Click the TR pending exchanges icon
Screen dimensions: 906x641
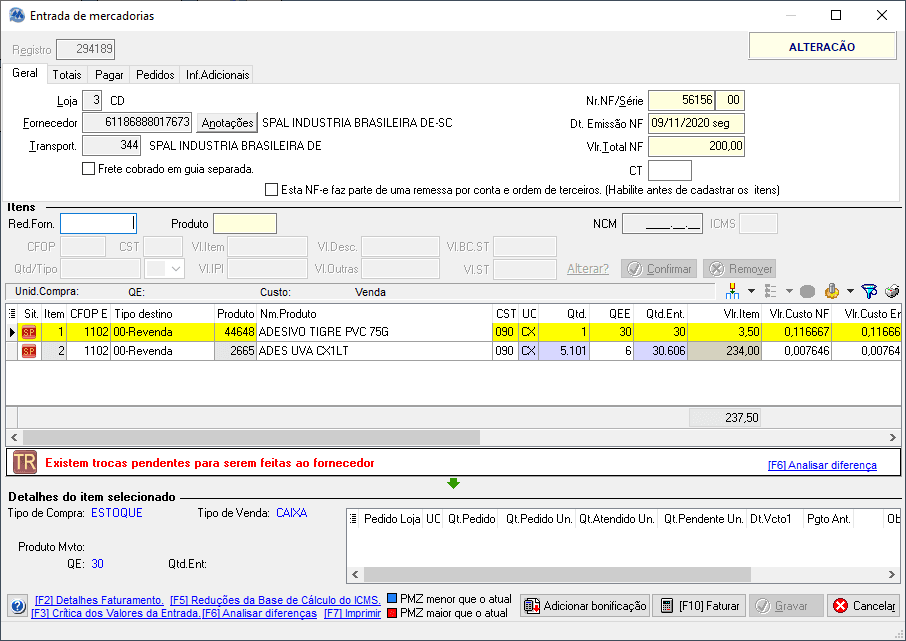(25, 464)
